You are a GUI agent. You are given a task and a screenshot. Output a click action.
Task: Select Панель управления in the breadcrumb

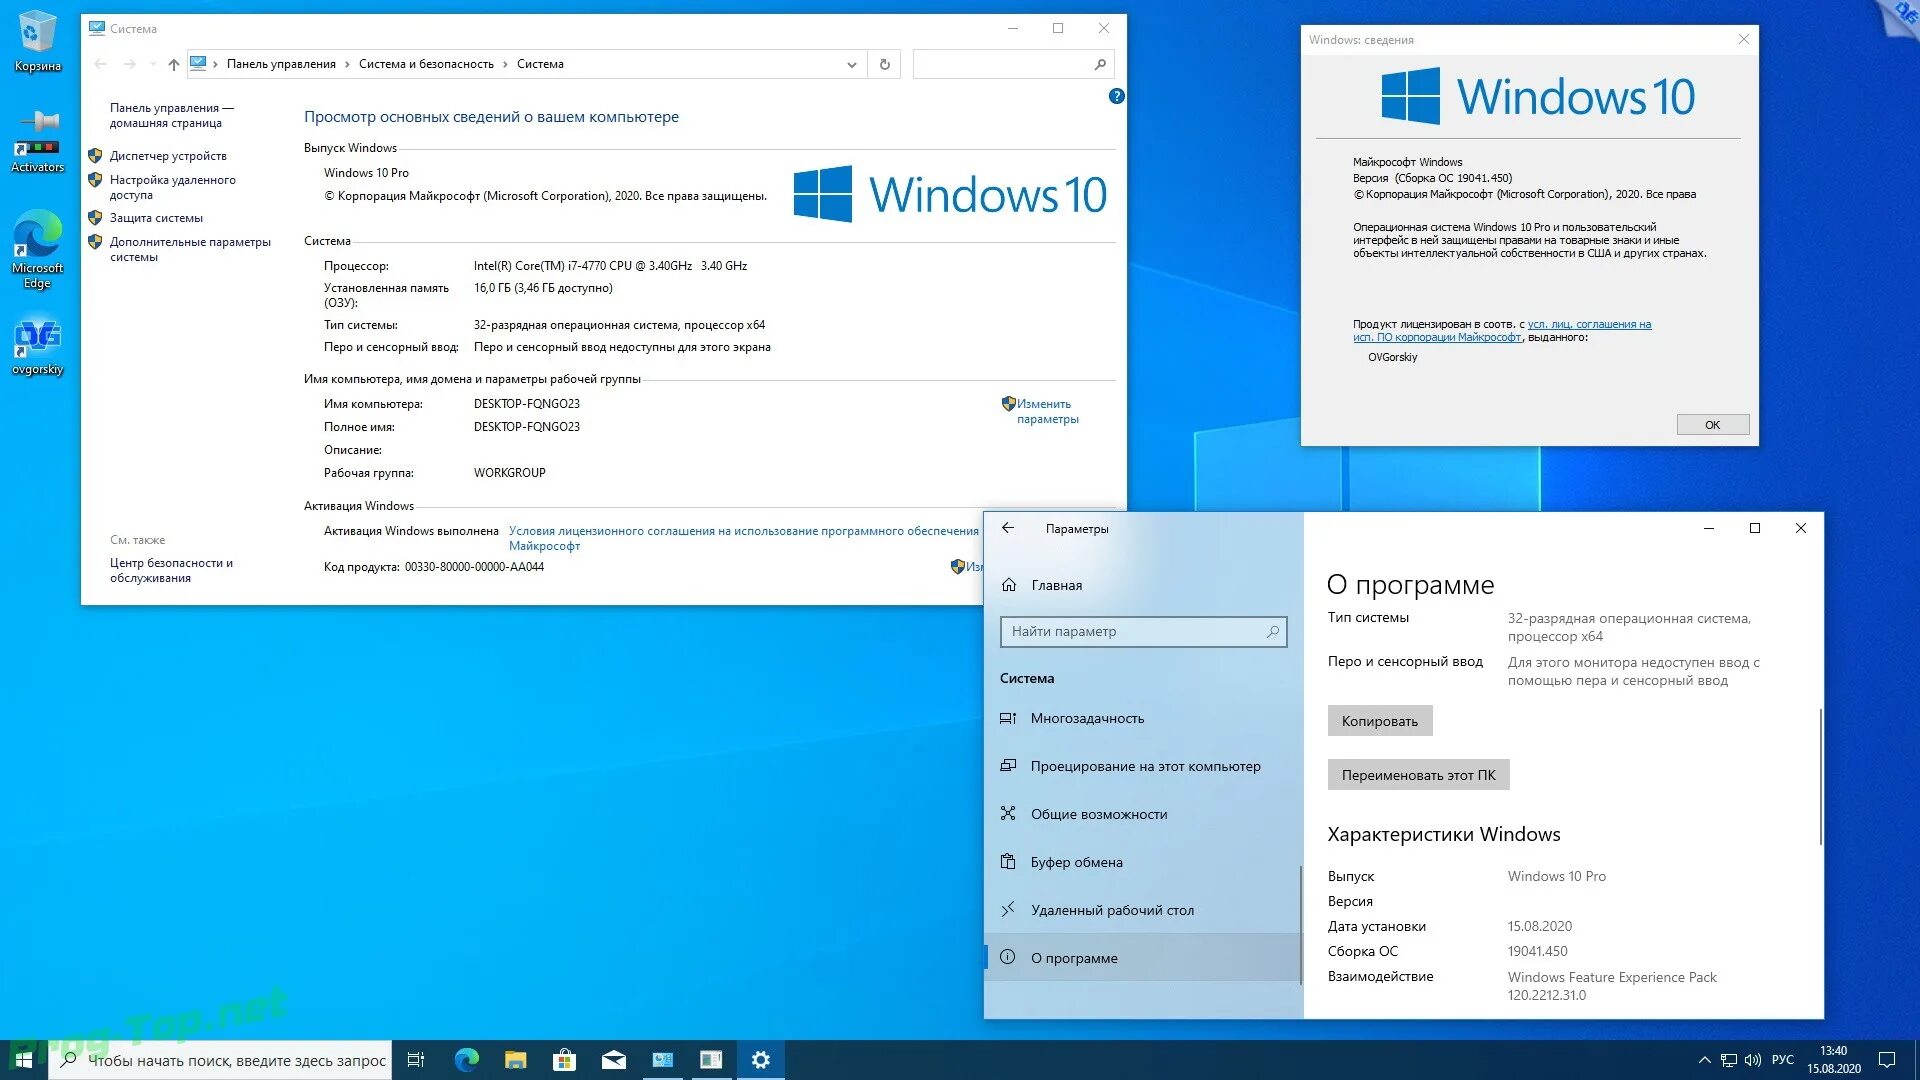[x=281, y=64]
